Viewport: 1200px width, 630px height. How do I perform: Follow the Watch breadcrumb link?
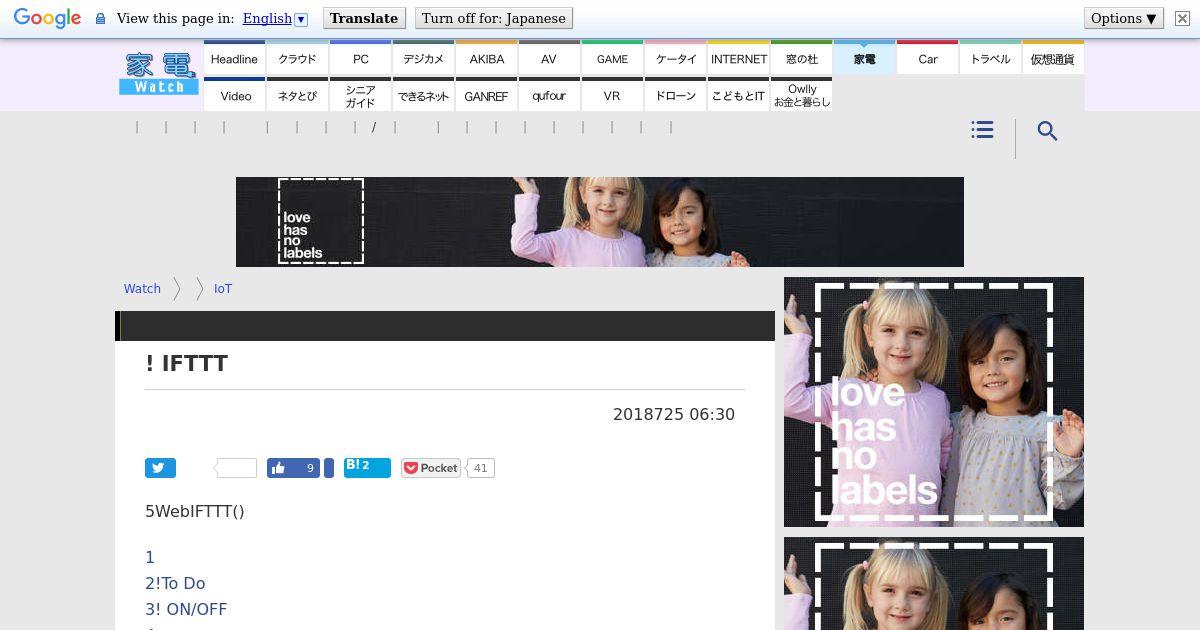click(x=142, y=288)
